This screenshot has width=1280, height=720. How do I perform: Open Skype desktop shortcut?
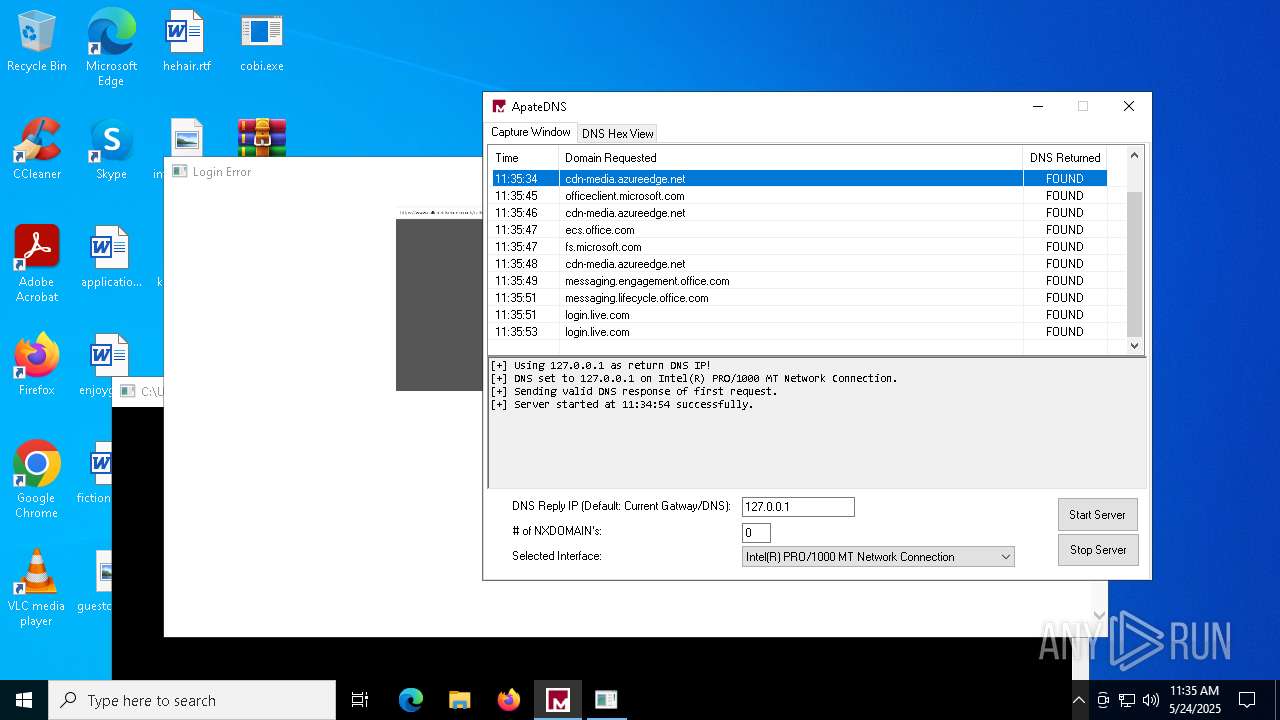[x=111, y=150]
